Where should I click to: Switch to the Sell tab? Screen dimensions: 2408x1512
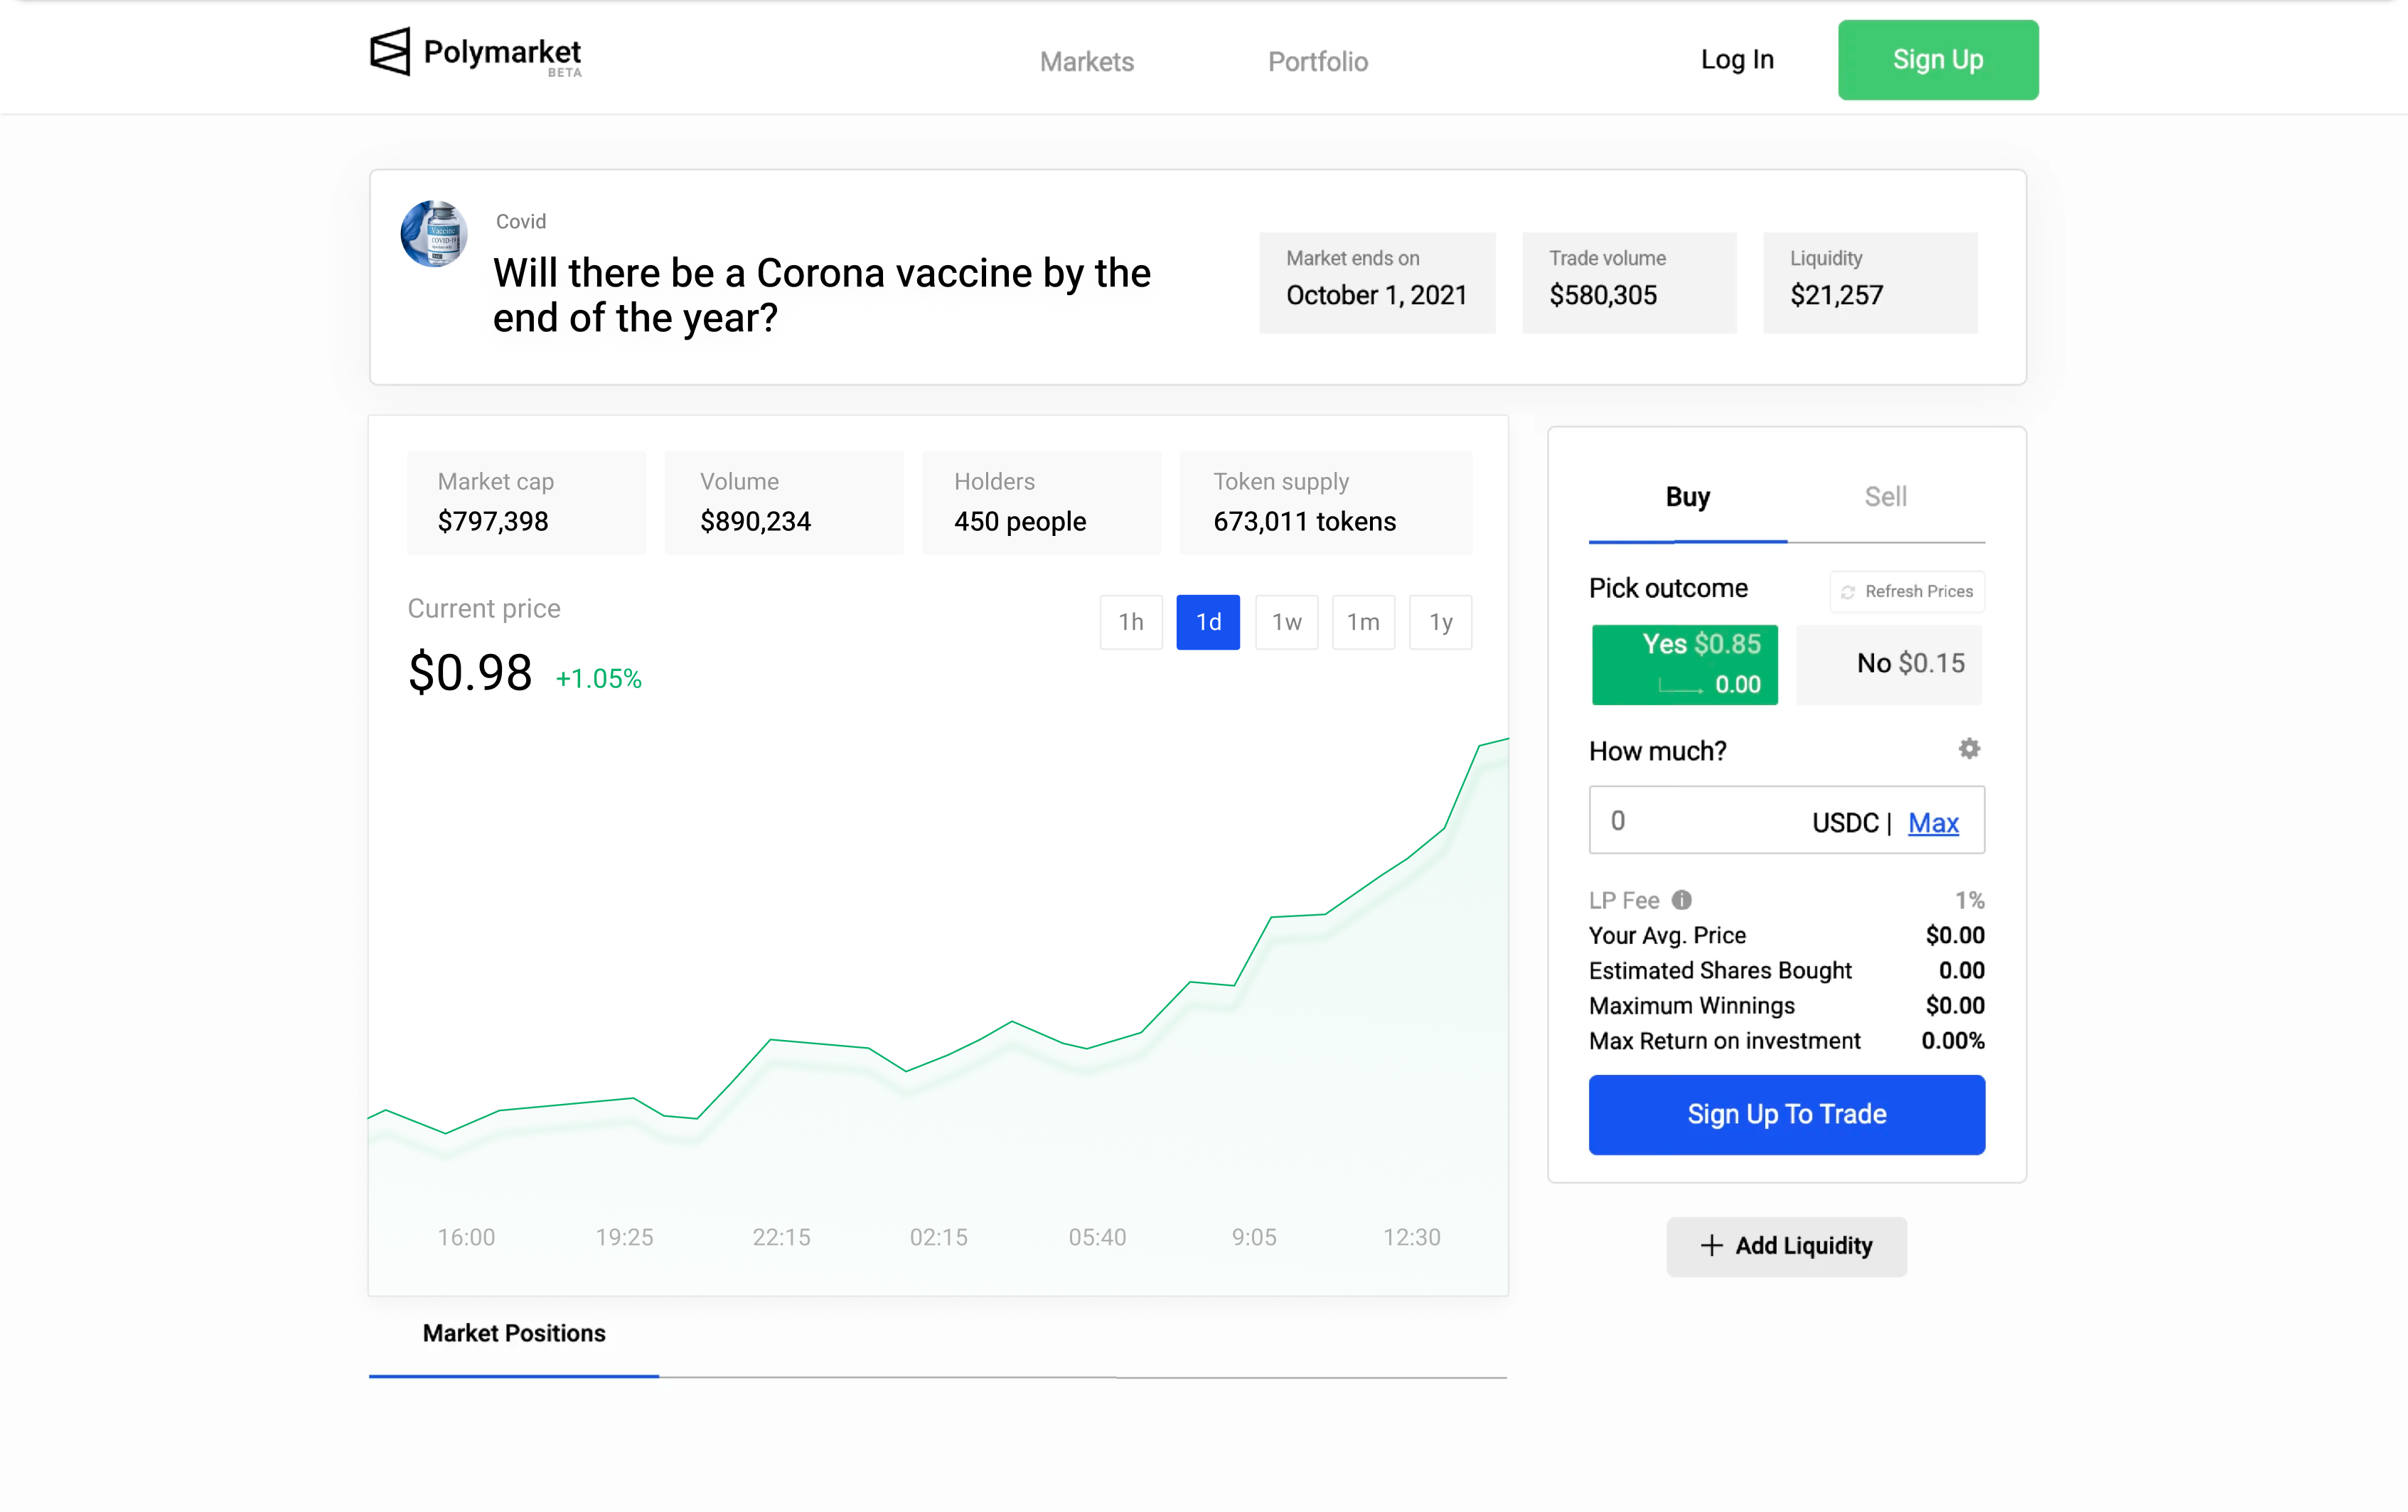(x=1885, y=497)
